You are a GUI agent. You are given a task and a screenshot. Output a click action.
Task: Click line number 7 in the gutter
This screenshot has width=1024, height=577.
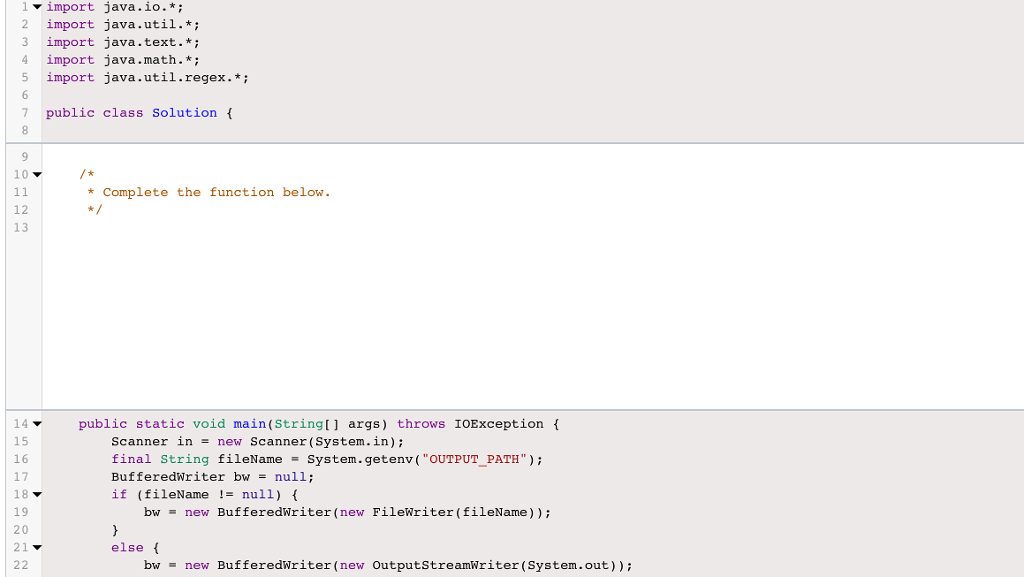pyautogui.click(x=25, y=113)
